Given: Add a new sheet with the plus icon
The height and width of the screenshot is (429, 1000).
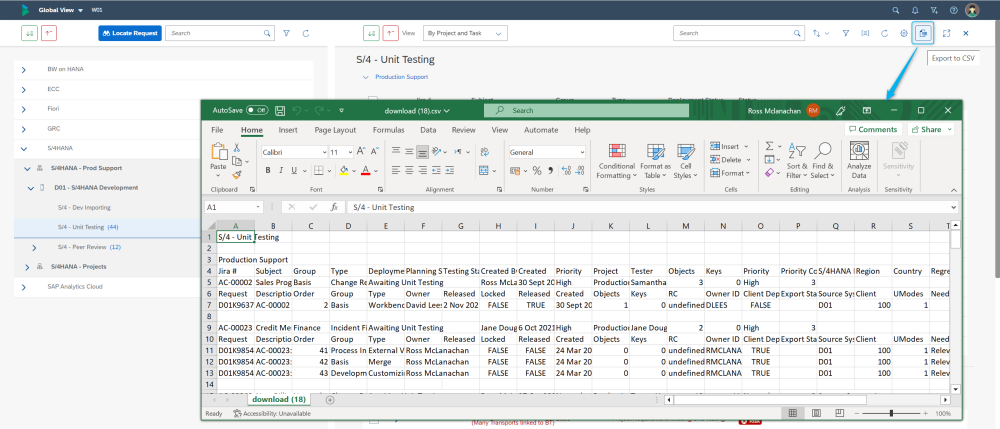Looking at the screenshot, I should (x=330, y=400).
